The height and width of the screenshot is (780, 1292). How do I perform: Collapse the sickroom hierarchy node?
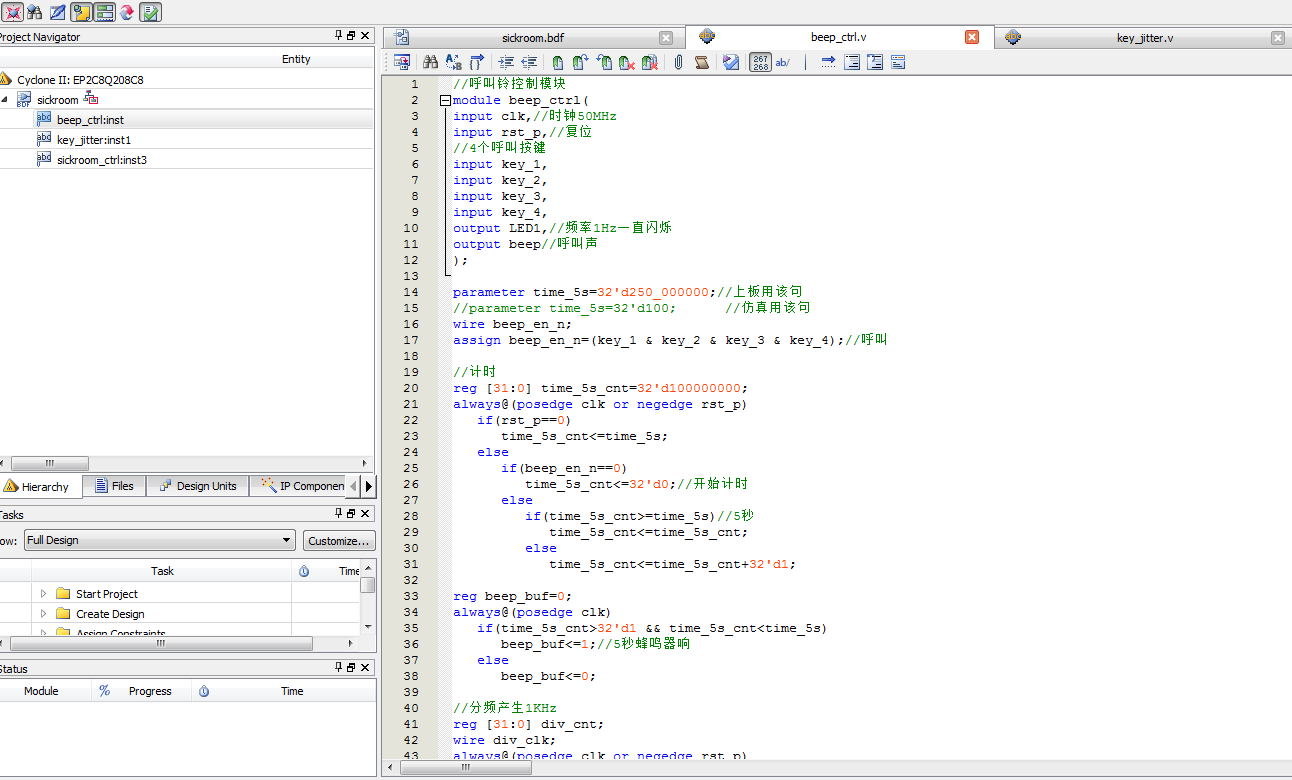point(4,100)
